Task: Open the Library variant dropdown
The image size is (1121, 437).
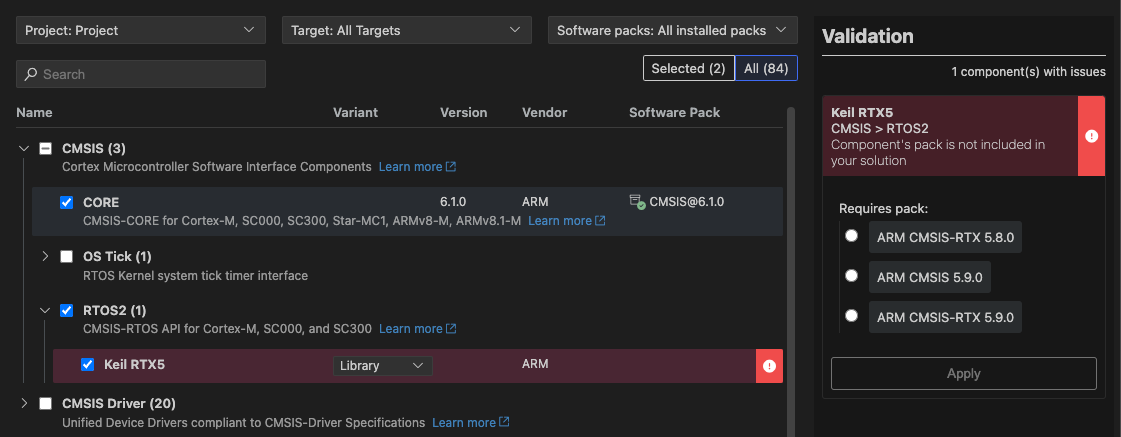Action: point(382,365)
